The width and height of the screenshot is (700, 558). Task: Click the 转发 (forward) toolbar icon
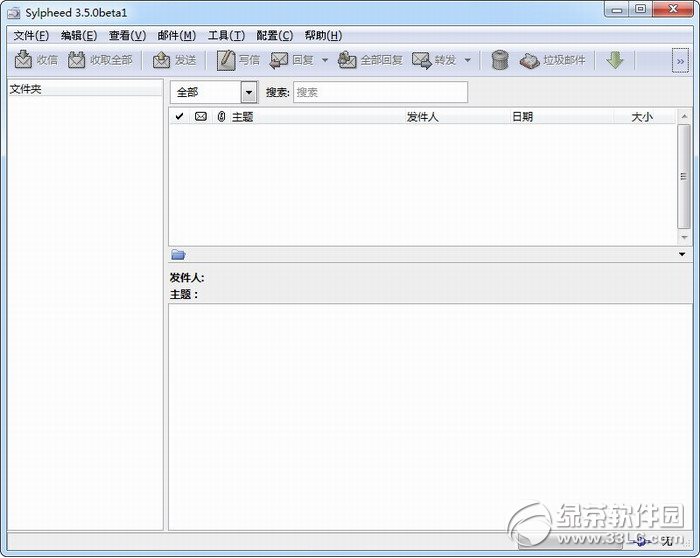(x=421, y=60)
